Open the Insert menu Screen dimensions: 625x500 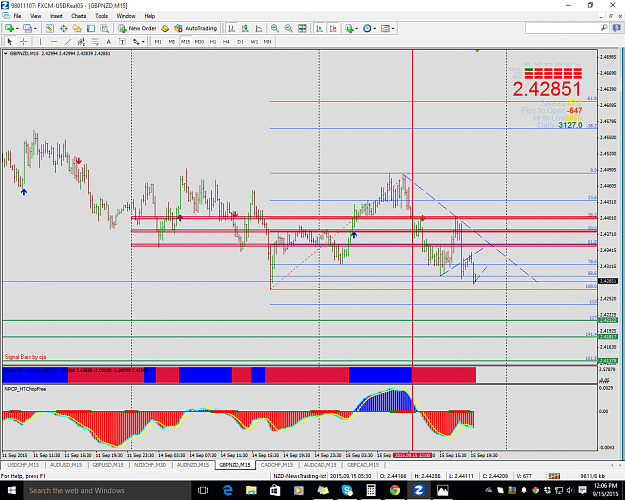[x=56, y=16]
